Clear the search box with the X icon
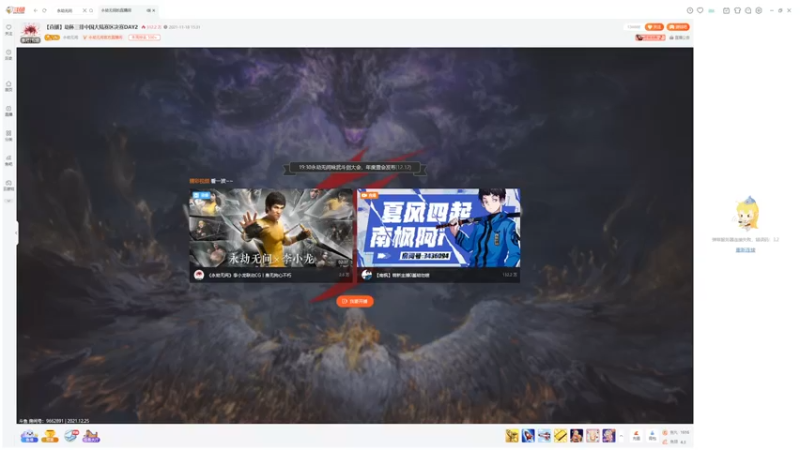This screenshot has width=800, height=450. [x=85, y=10]
